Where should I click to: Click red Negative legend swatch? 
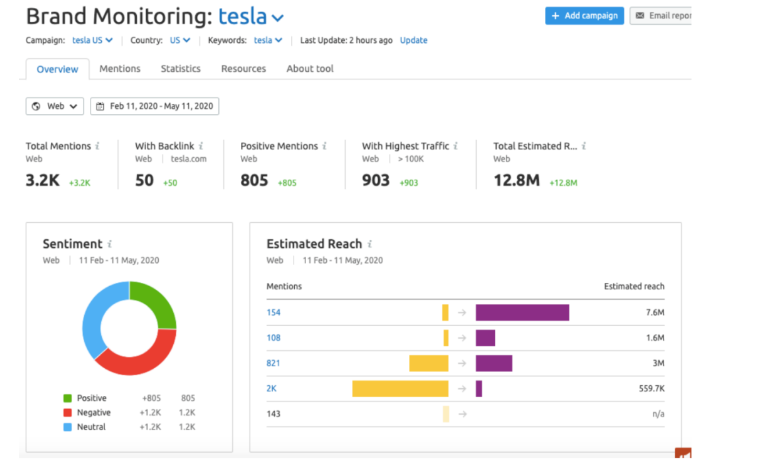point(68,413)
